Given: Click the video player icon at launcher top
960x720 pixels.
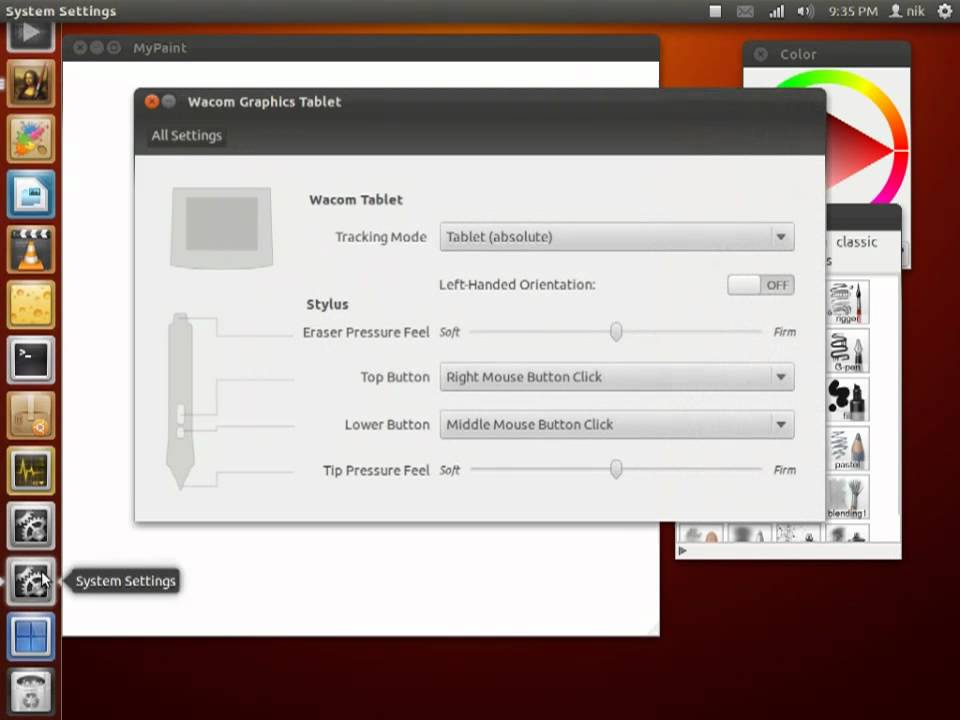Looking at the screenshot, I should pos(31,36).
